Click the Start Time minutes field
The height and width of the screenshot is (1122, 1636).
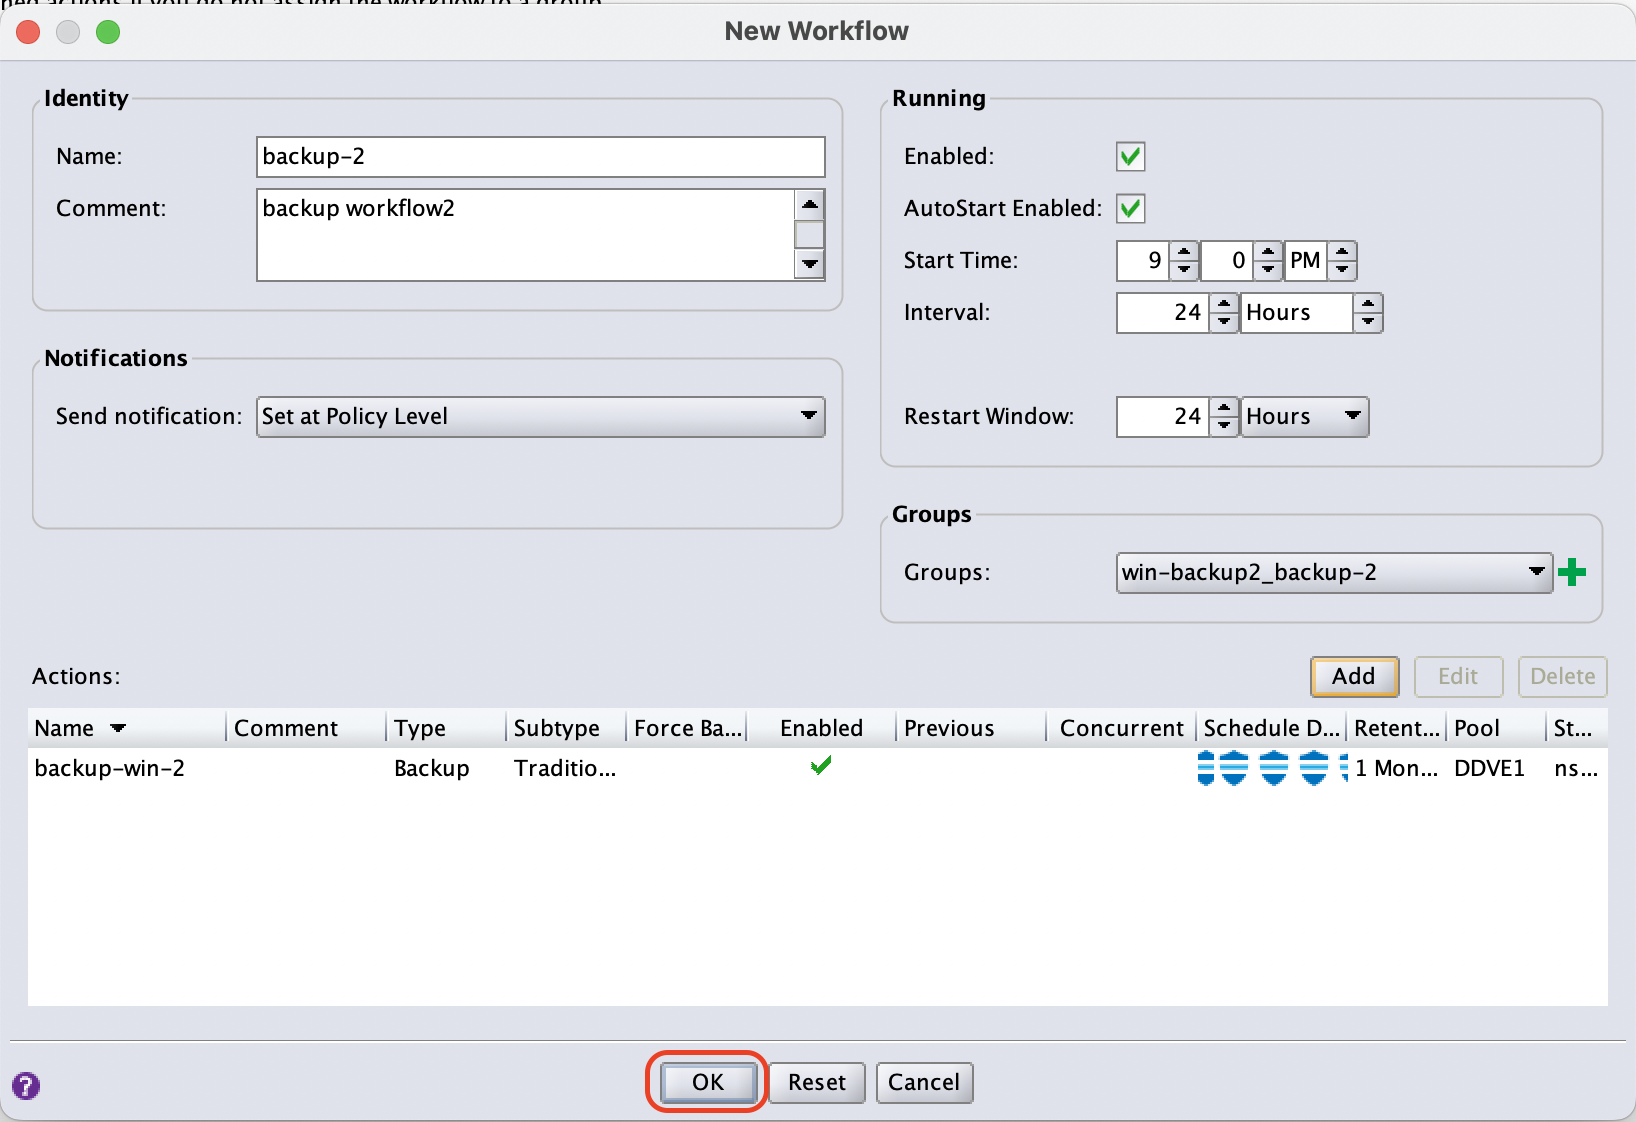(1227, 261)
